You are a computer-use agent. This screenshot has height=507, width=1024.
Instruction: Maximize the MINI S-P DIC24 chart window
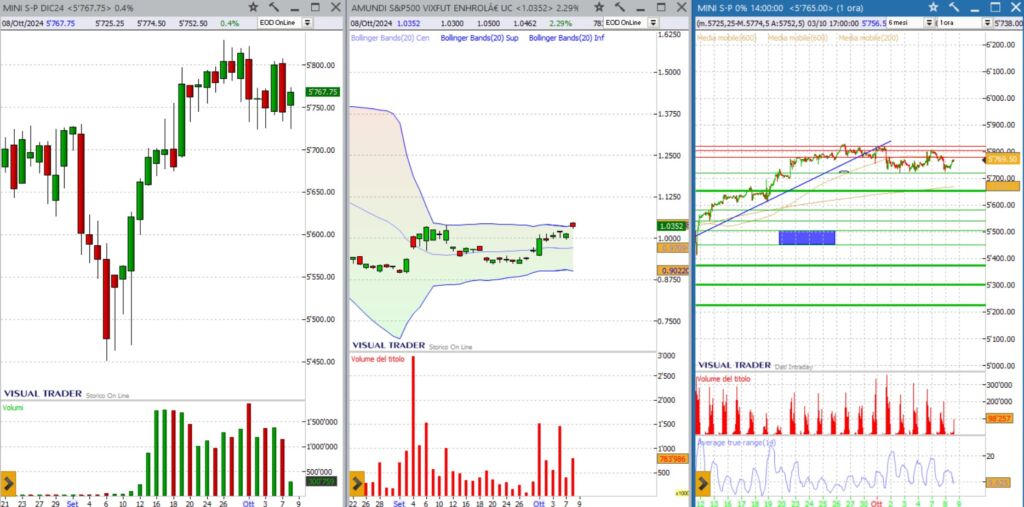click(x=315, y=7)
